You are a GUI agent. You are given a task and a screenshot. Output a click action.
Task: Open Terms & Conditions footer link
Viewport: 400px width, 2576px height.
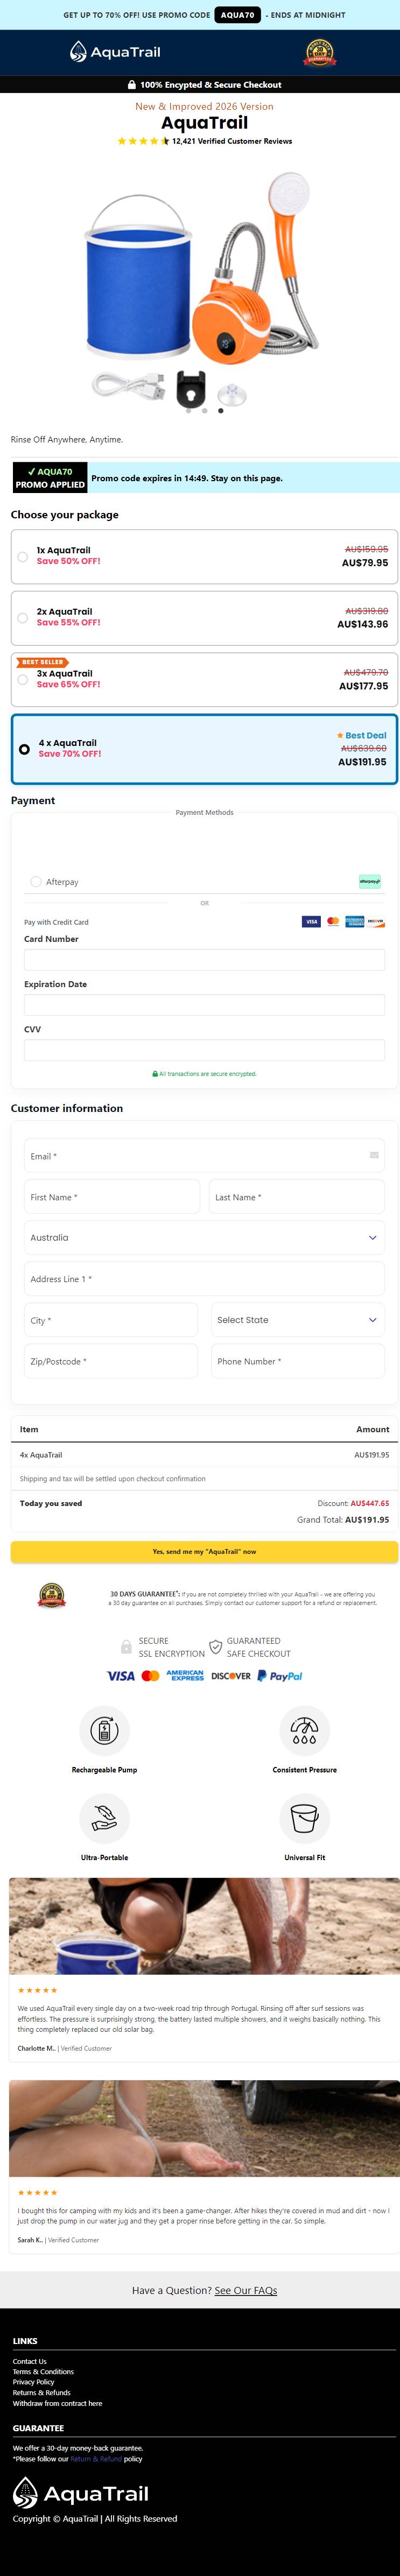pyautogui.click(x=43, y=2371)
